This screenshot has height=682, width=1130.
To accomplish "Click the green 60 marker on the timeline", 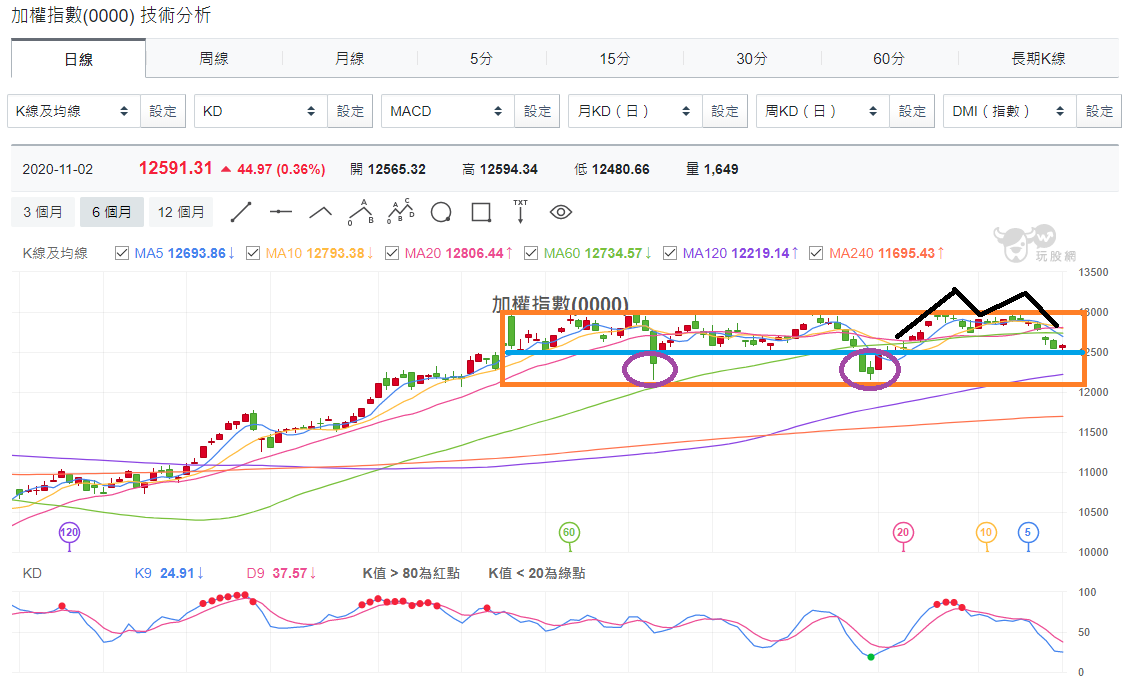I will click(x=569, y=533).
